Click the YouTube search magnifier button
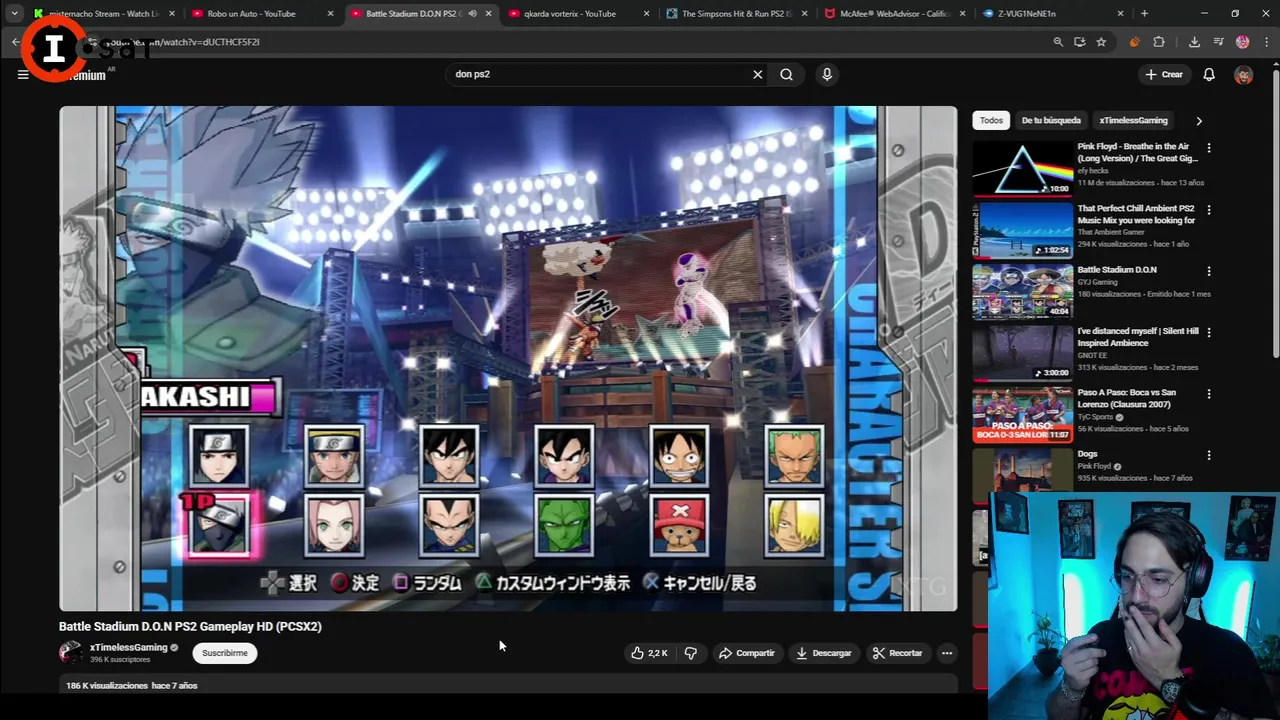This screenshot has width=1280, height=720. (x=787, y=74)
